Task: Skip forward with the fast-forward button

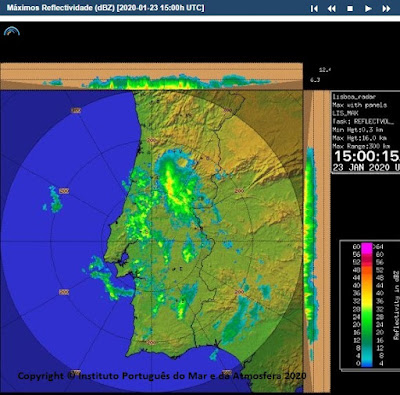Action: pos(386,8)
